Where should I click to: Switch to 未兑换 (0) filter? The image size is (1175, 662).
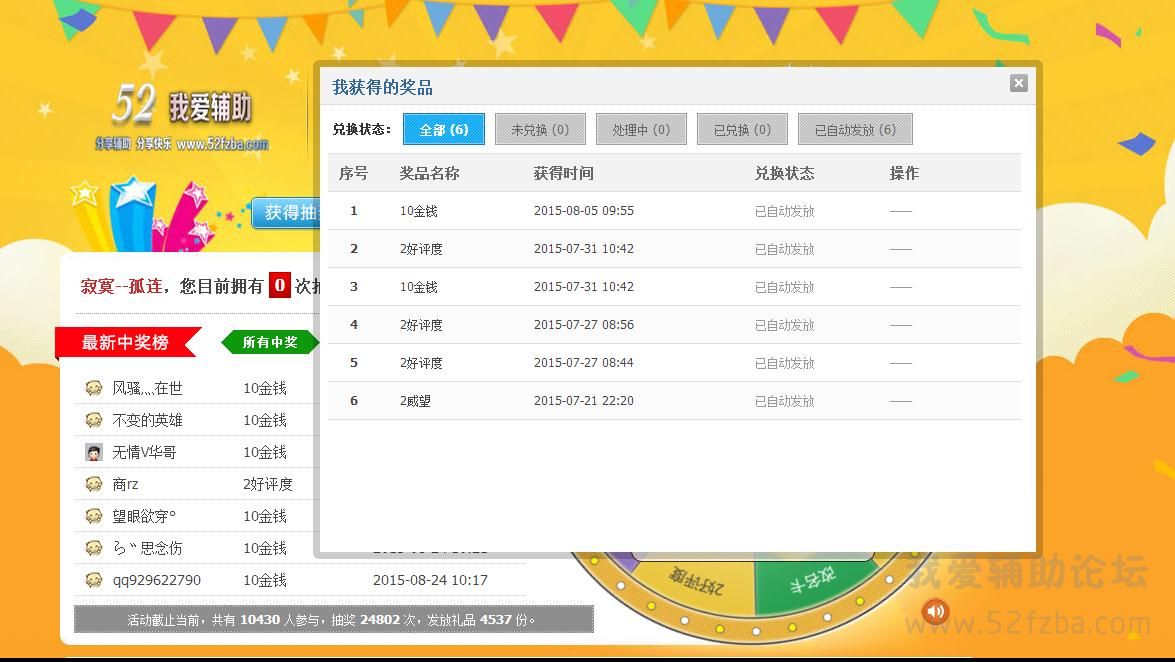click(x=540, y=129)
